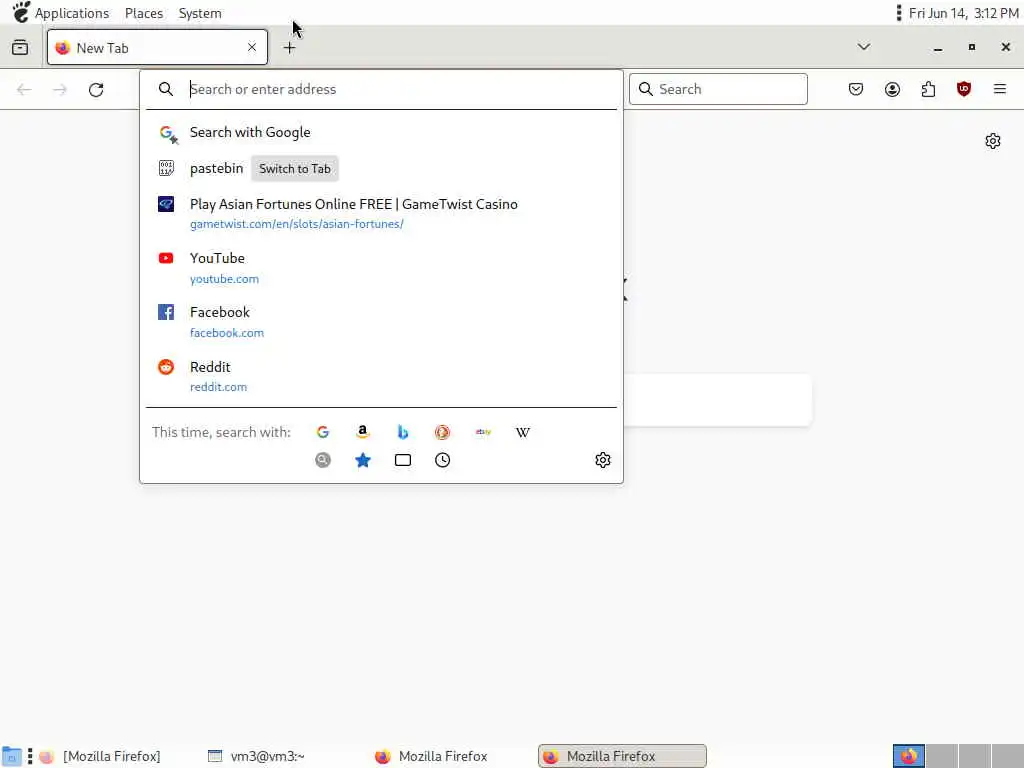Click the youtube.com URL
Viewport: 1024px width, 768px height.
224,279
